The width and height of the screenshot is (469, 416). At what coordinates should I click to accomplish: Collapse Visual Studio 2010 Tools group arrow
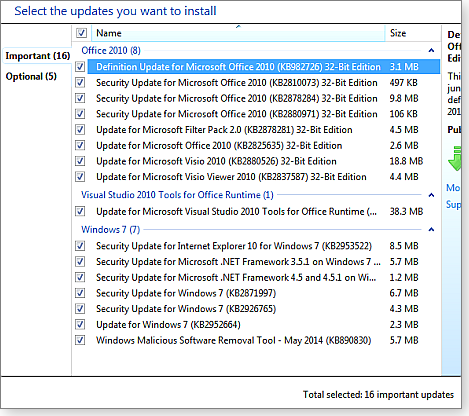(431, 195)
